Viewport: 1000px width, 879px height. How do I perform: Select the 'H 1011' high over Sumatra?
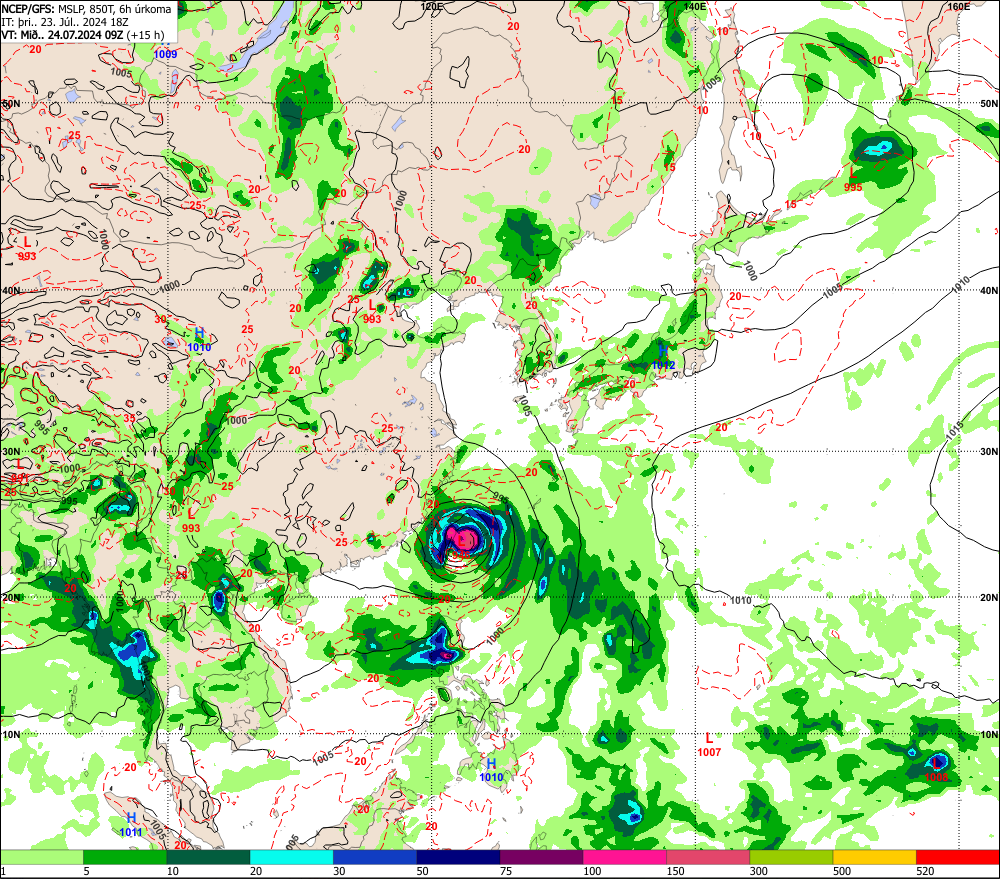(131, 825)
